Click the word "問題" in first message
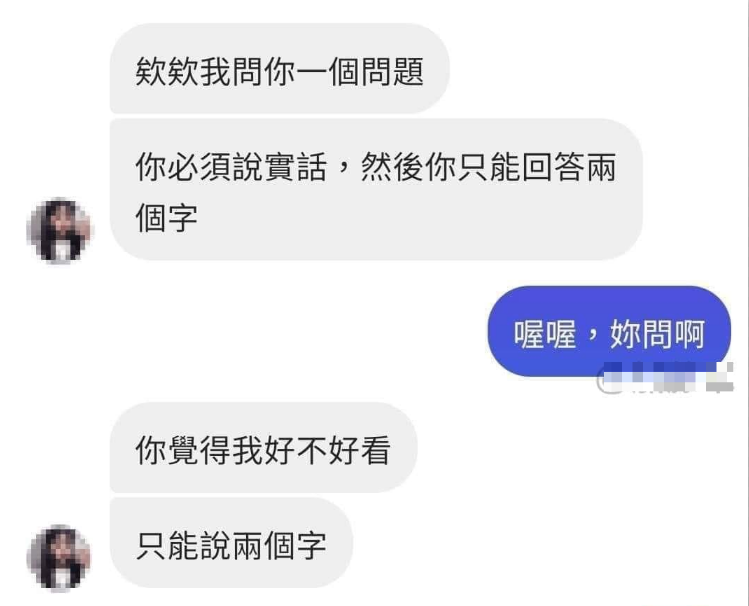749x606 pixels. point(392,72)
